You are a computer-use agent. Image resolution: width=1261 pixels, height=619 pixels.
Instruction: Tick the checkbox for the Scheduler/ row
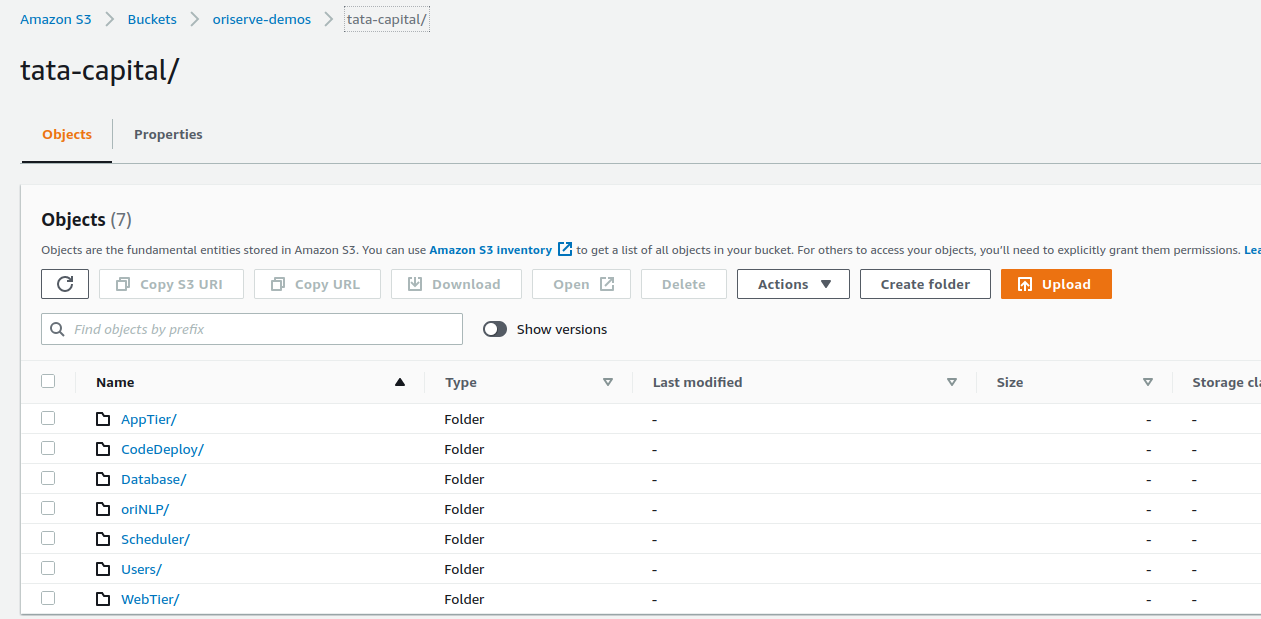click(x=48, y=538)
